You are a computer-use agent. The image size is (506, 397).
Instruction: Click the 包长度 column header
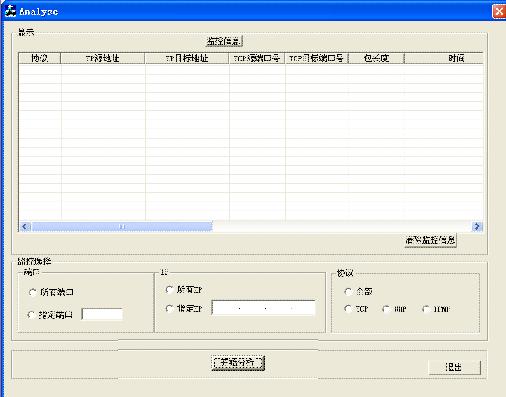[x=376, y=58]
